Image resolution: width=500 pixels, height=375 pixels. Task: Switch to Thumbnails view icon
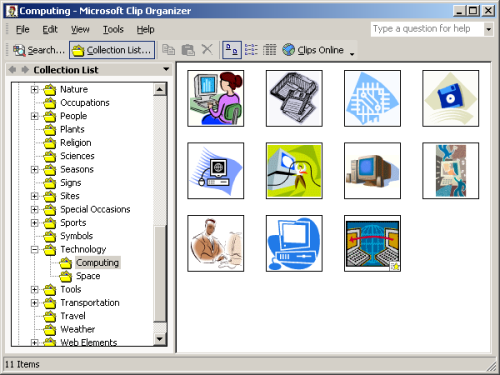(232, 50)
